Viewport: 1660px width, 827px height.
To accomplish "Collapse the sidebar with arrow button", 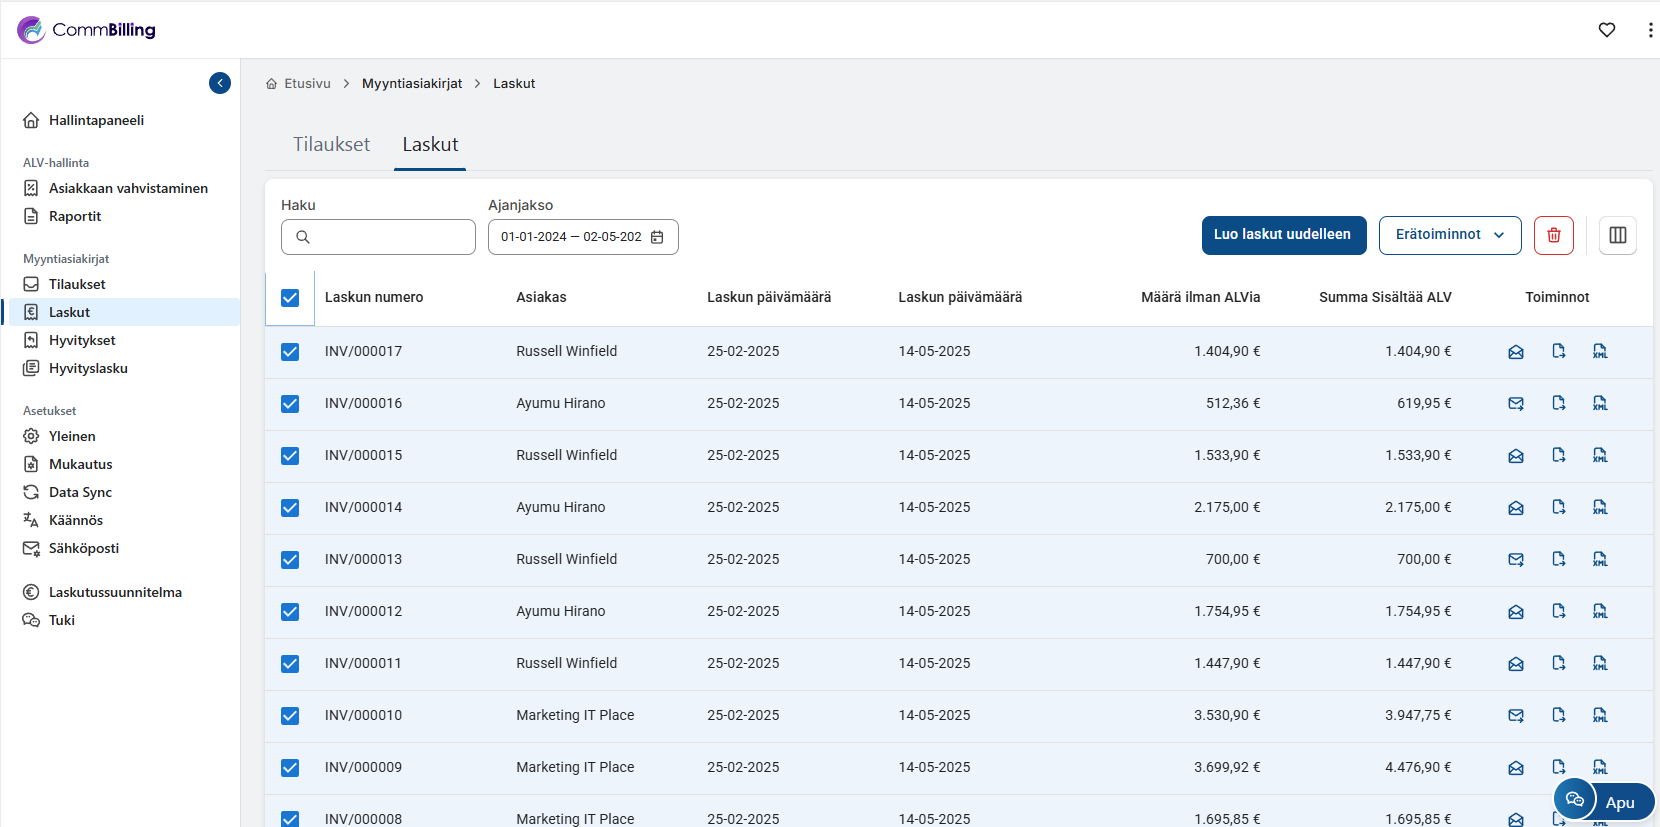I will tap(220, 83).
